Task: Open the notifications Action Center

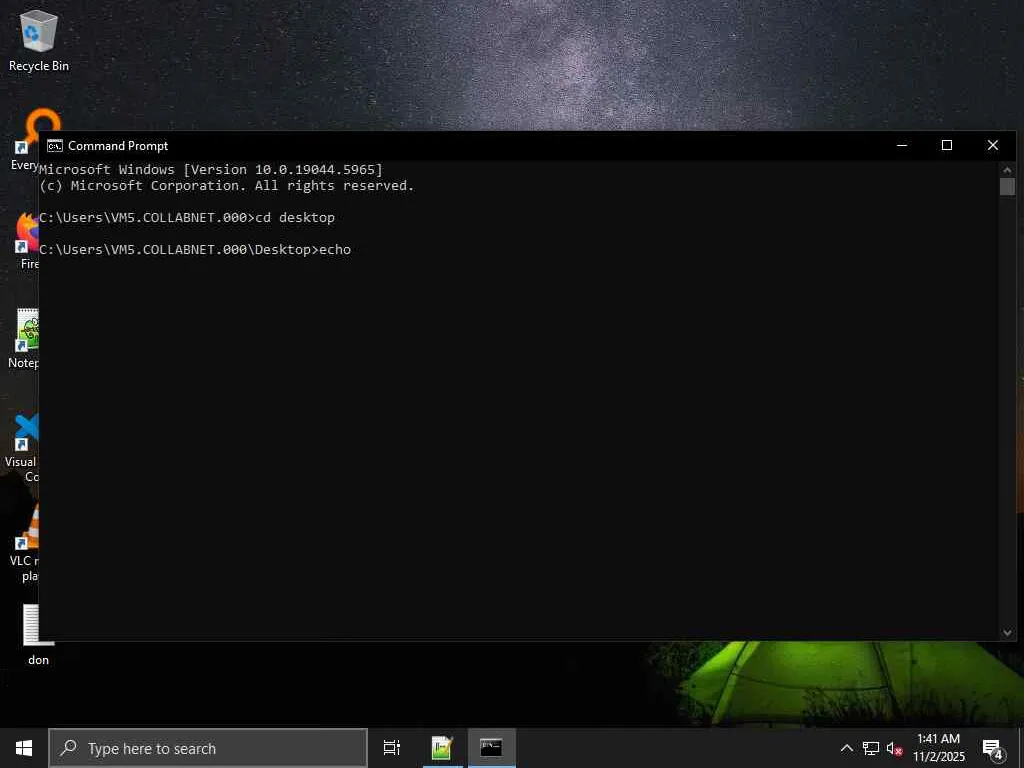Action: 993,748
